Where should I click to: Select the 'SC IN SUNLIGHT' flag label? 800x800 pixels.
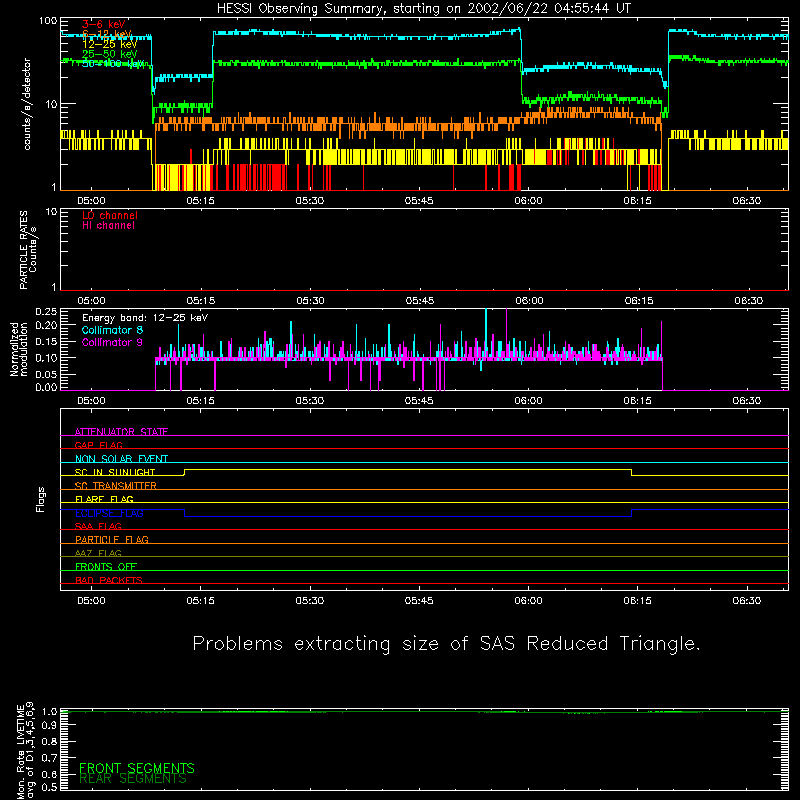tap(115, 472)
